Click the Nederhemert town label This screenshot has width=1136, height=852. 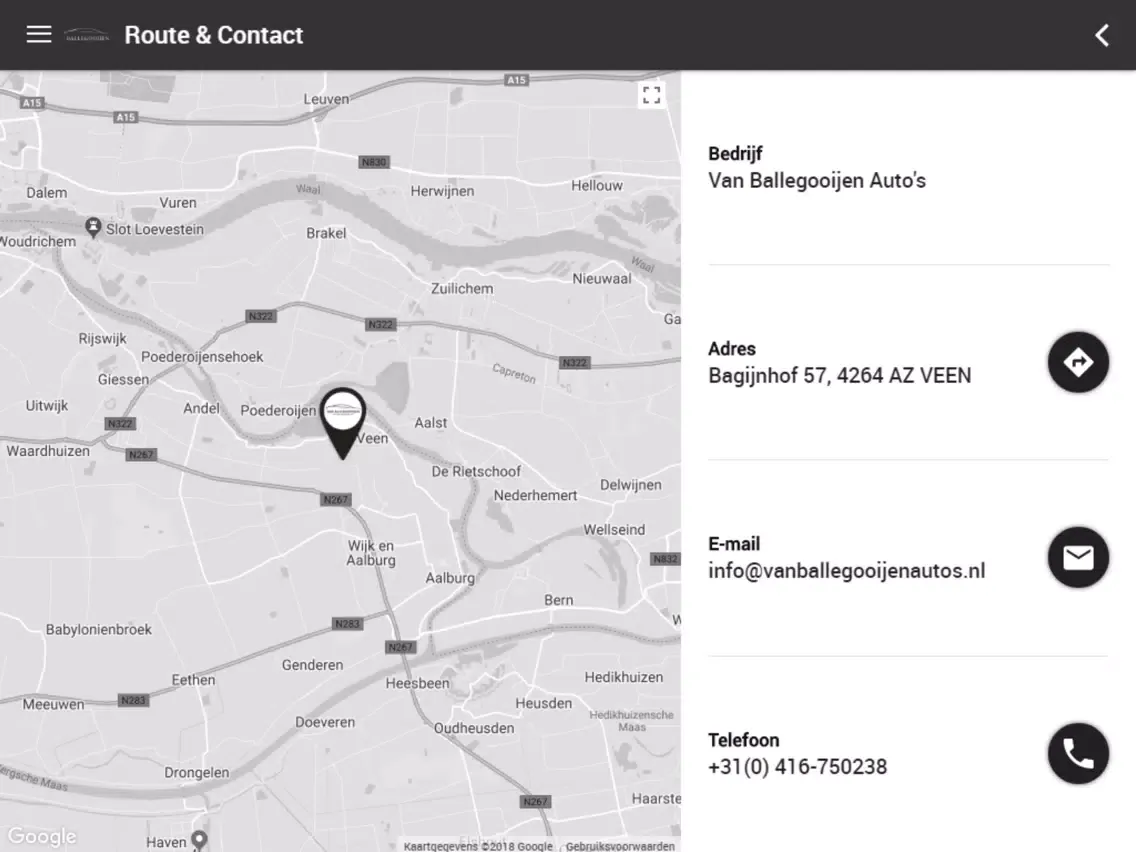pyautogui.click(x=535, y=496)
